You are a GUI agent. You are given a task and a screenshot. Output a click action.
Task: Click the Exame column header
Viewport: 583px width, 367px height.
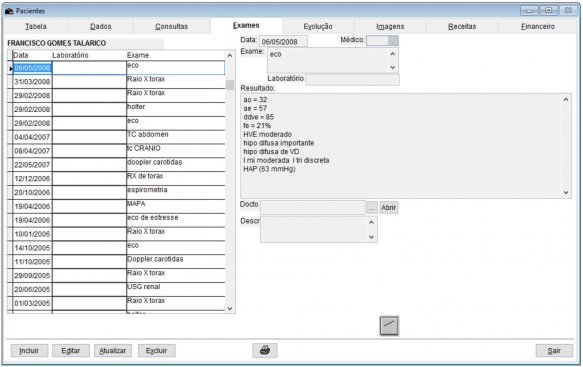point(175,55)
